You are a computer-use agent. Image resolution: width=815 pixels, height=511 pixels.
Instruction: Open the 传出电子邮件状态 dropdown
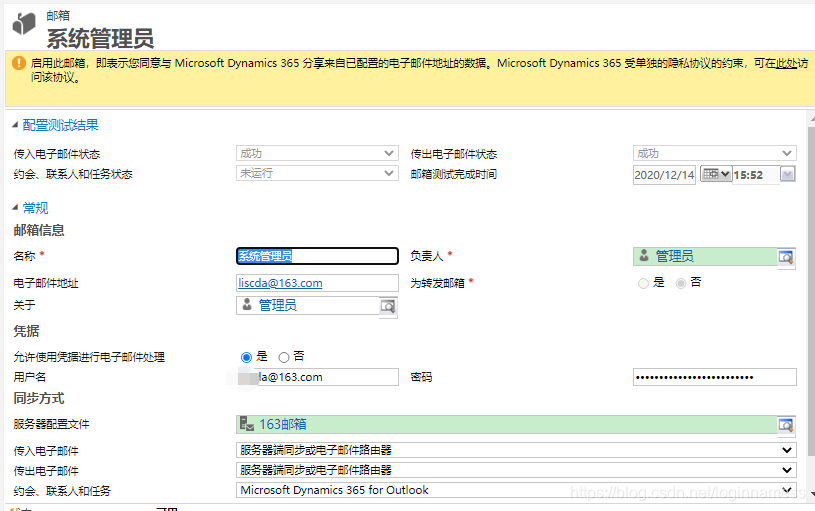point(715,153)
